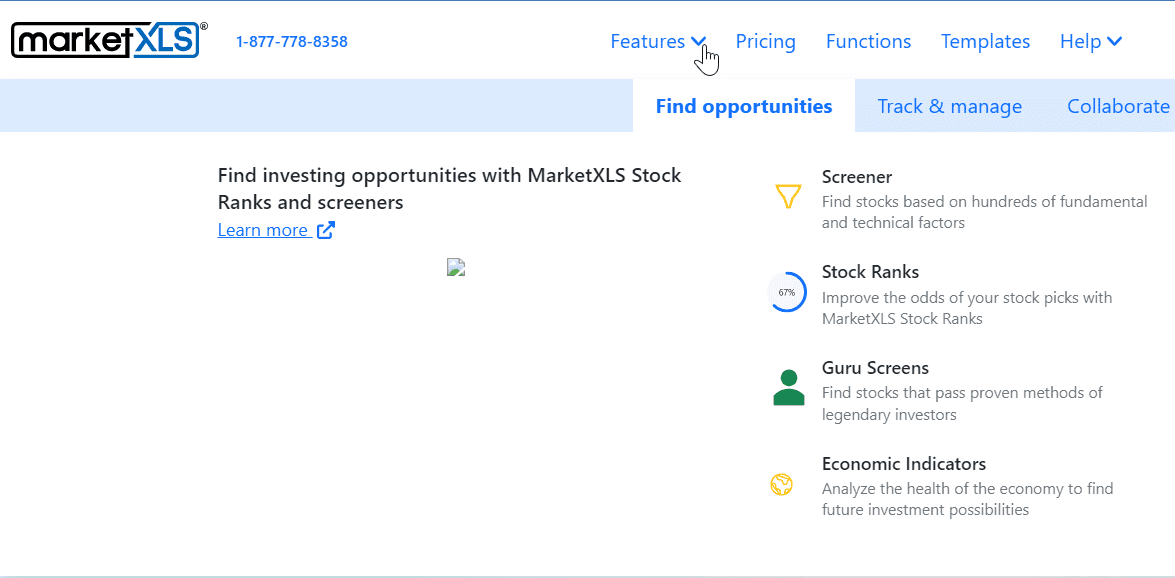The image size is (1175, 578).
Task: Click the MarketXLS logo
Action: pyautogui.click(x=109, y=41)
